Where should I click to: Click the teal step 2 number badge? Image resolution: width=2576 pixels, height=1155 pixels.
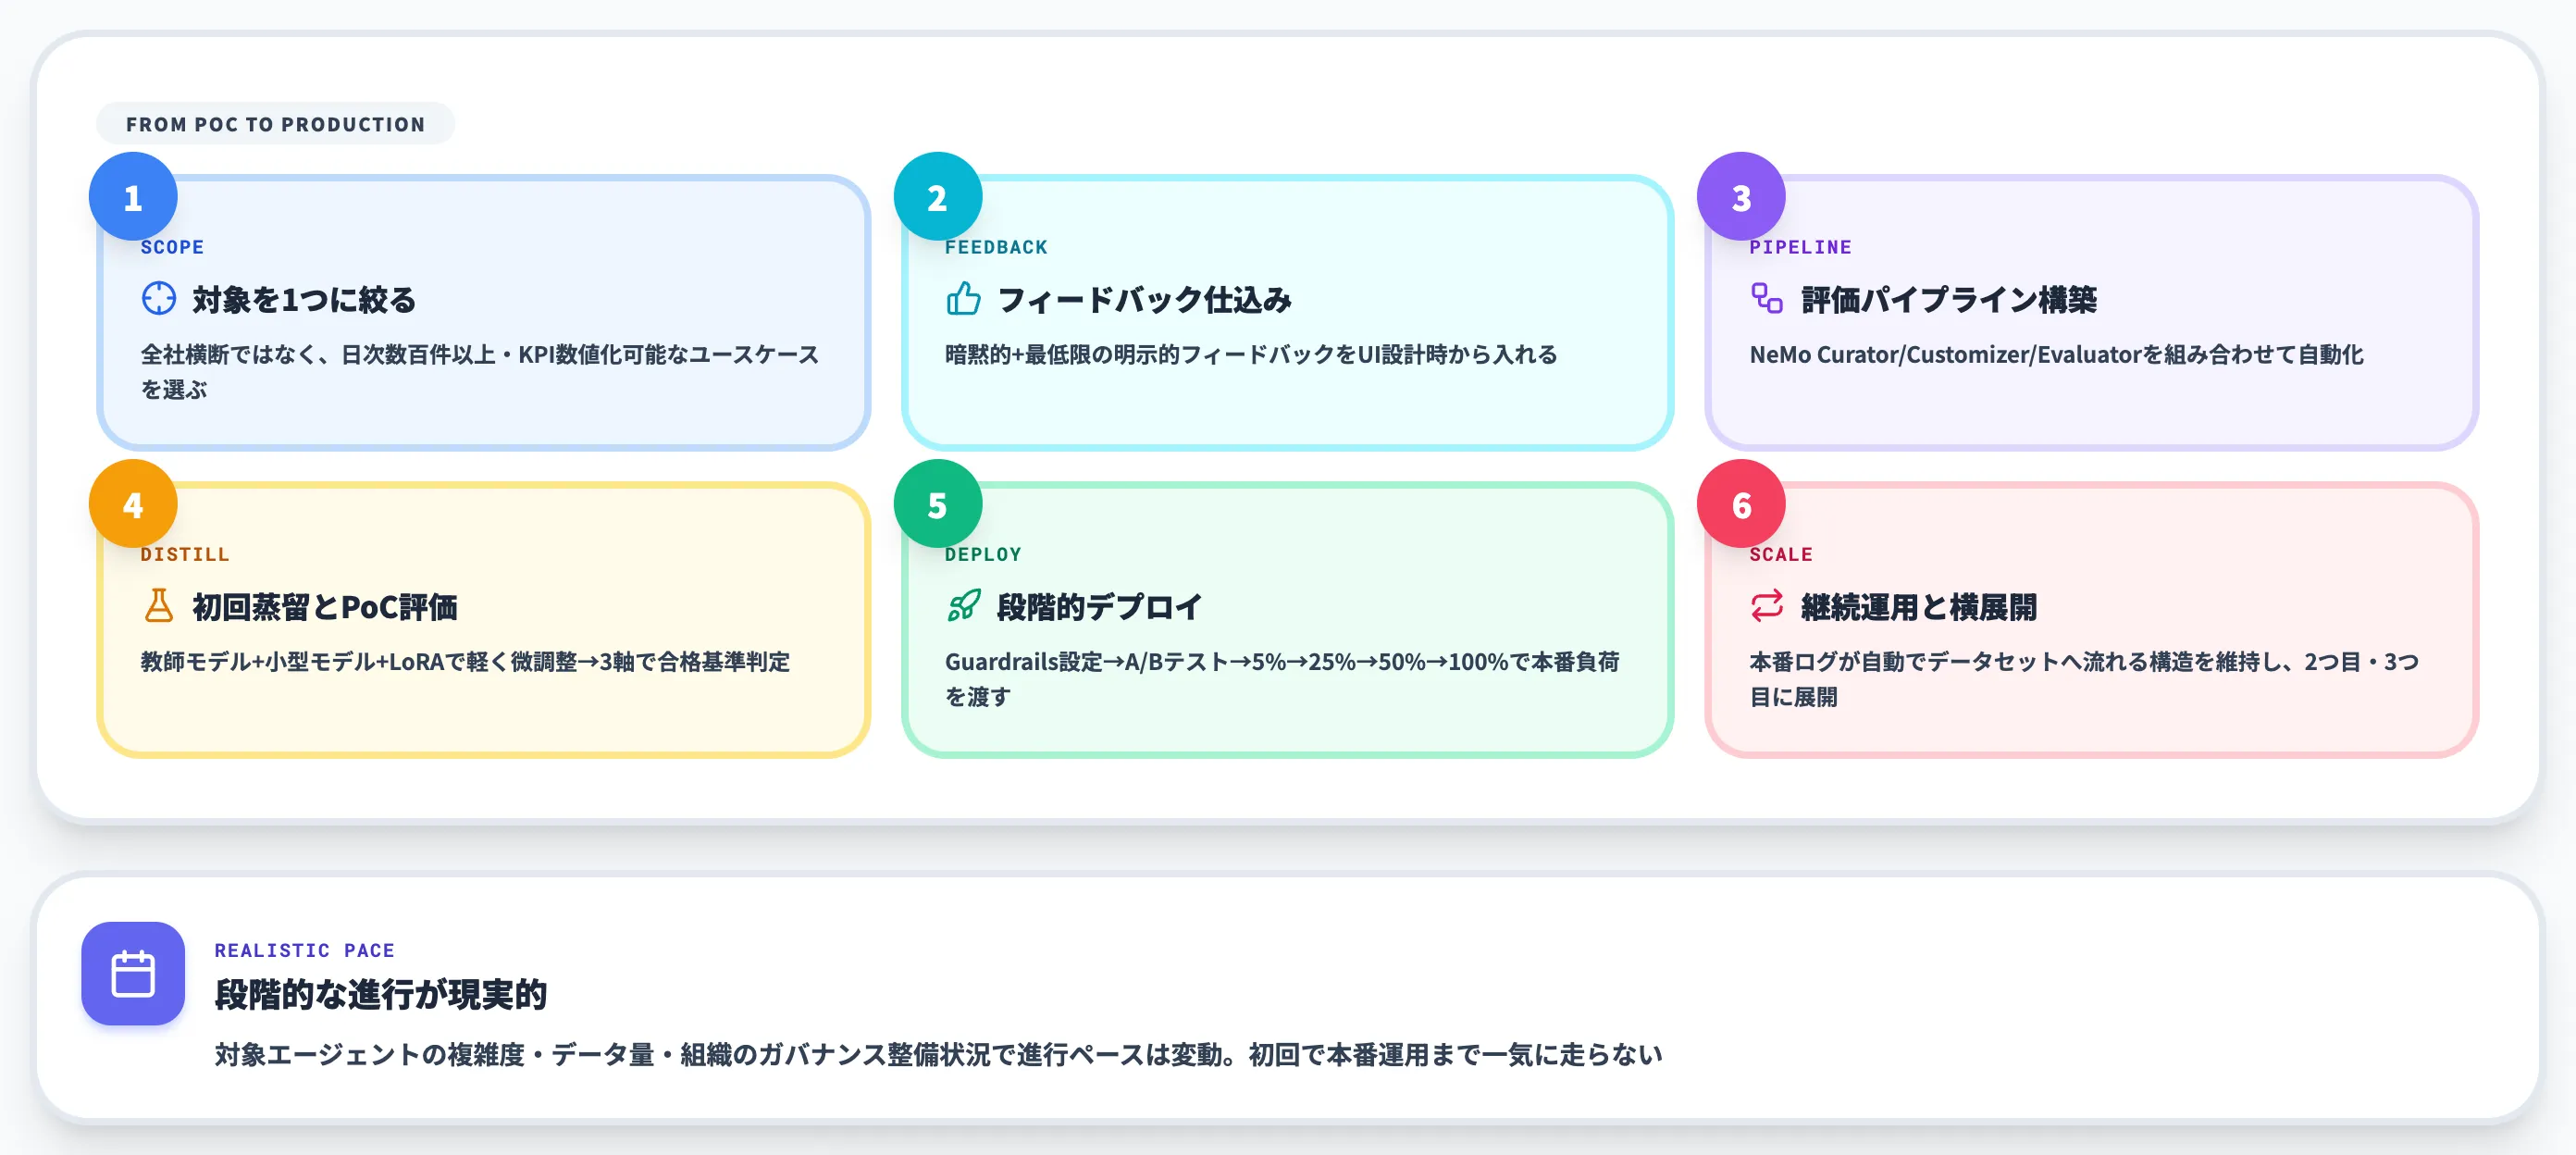(937, 197)
